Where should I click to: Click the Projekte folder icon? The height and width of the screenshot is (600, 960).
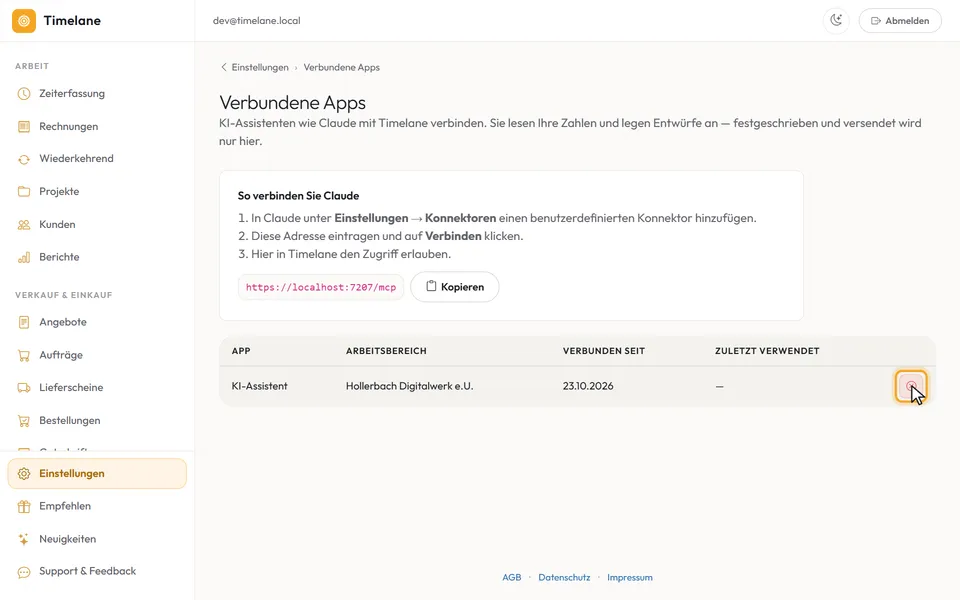tap(24, 192)
